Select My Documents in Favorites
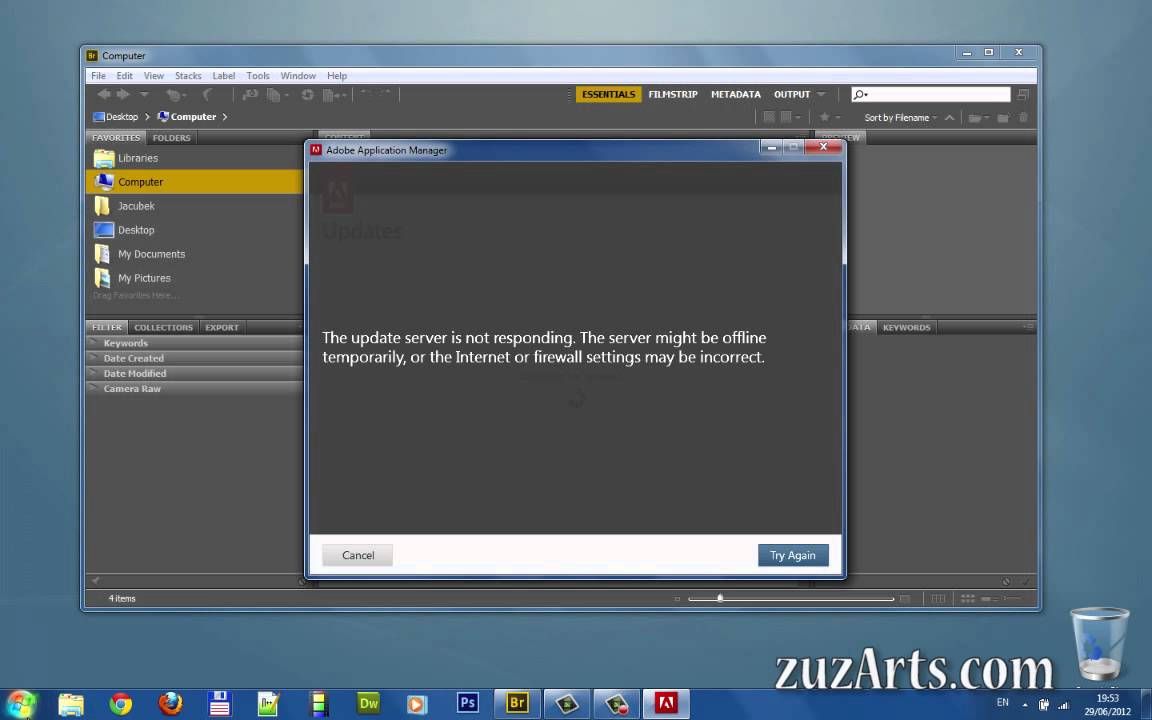 click(x=194, y=254)
